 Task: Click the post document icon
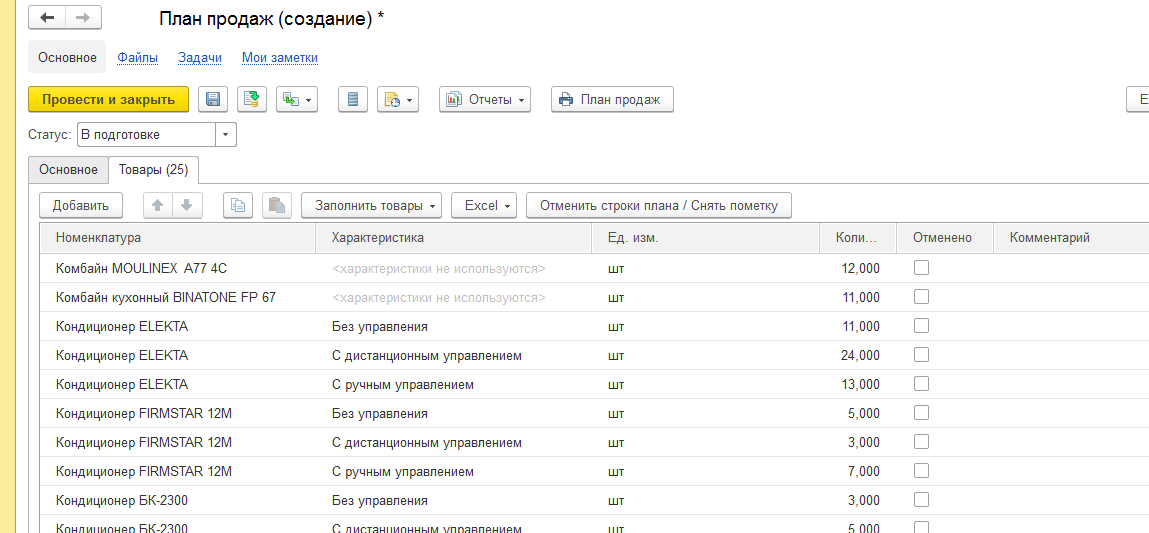tap(252, 99)
